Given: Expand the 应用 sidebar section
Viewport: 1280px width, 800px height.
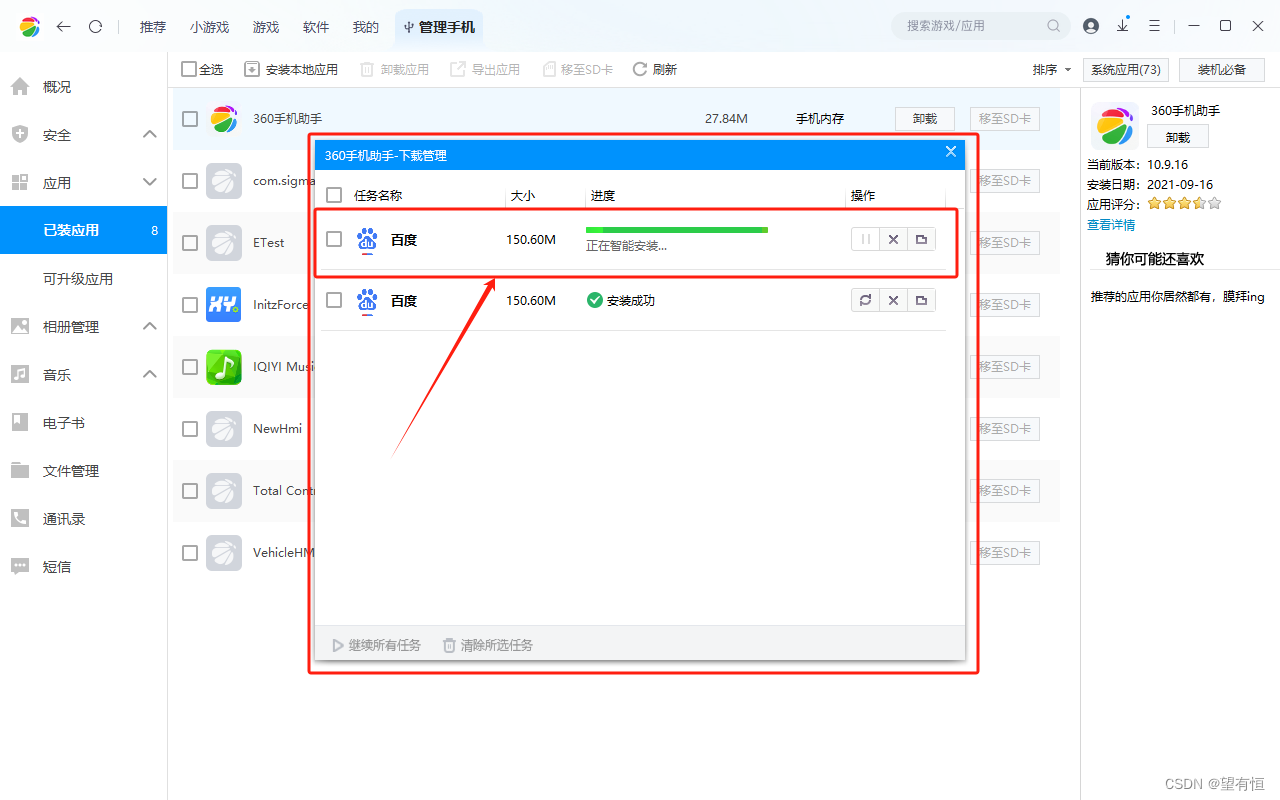Looking at the screenshot, I should point(150,183).
